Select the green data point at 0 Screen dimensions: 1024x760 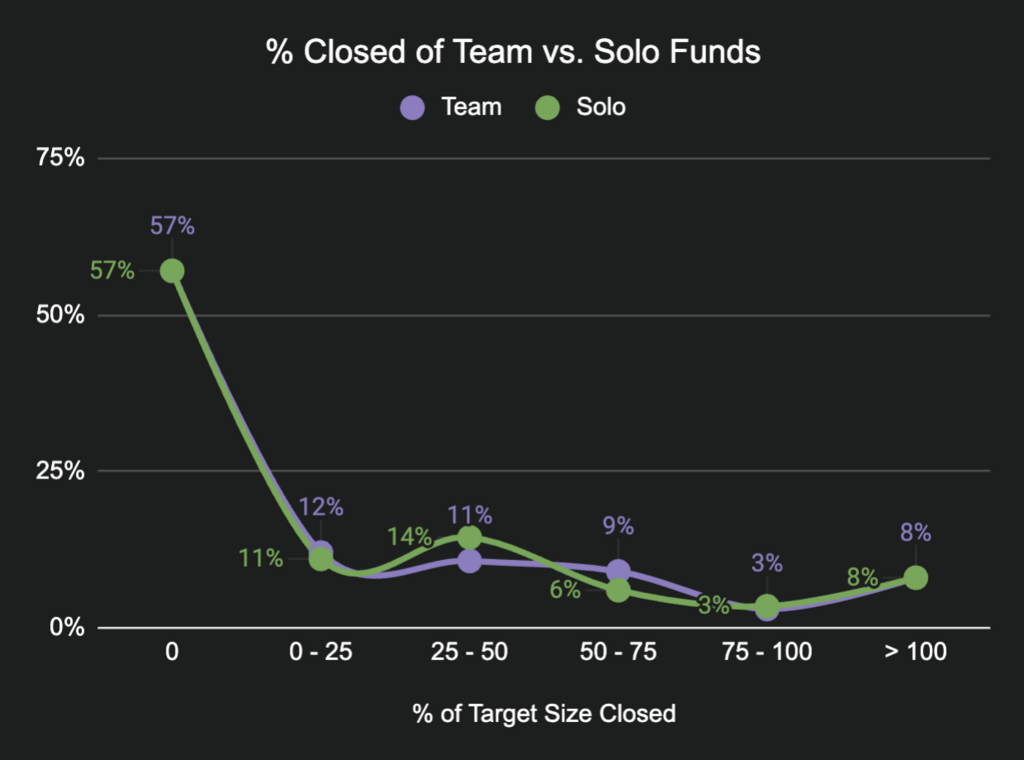pyautogui.click(x=172, y=271)
